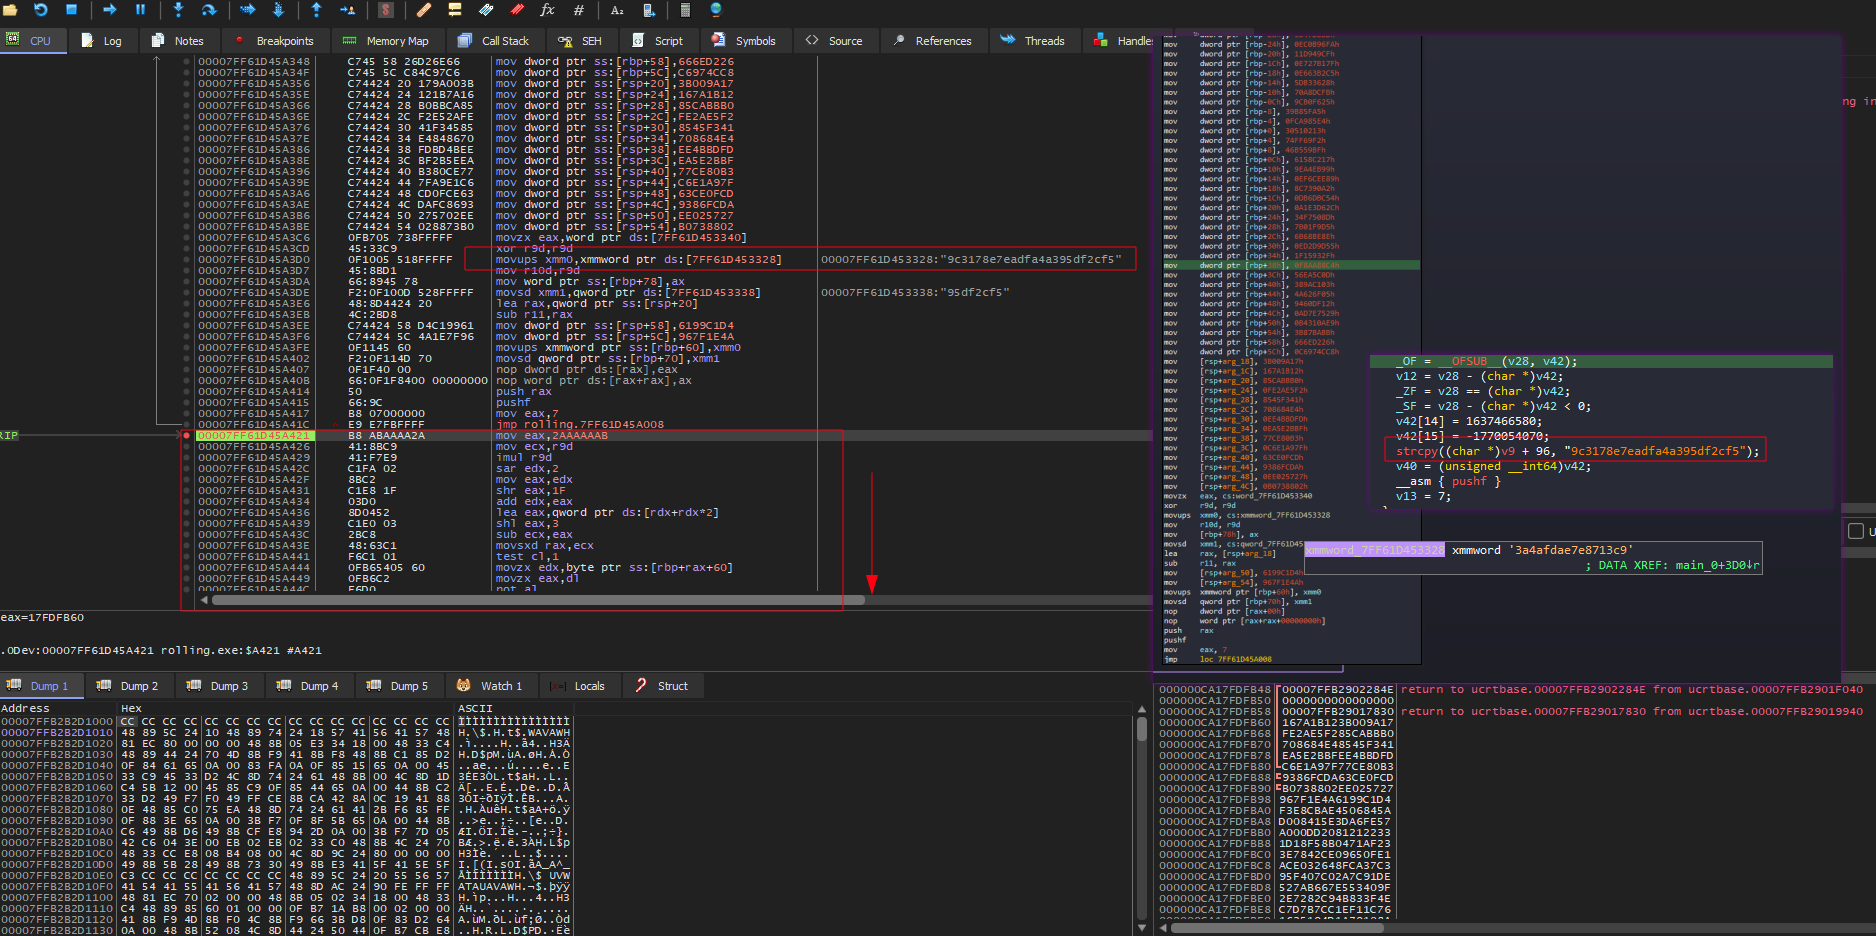Click the Hex column header in dump
This screenshot has height=936, width=1876.
[x=131, y=708]
